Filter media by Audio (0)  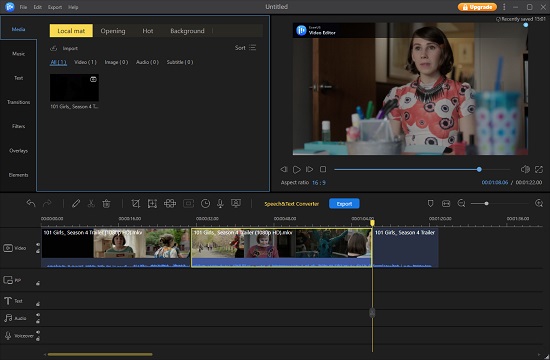tap(147, 62)
